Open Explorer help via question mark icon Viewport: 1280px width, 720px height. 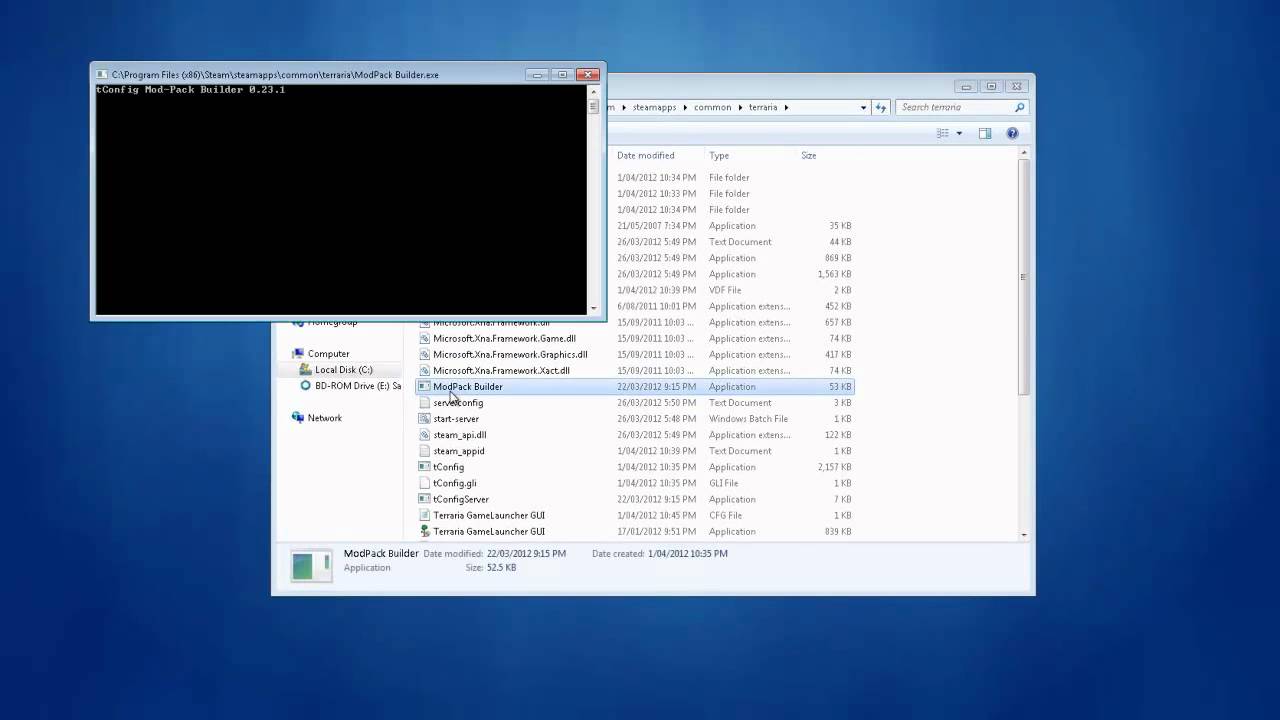1012,133
